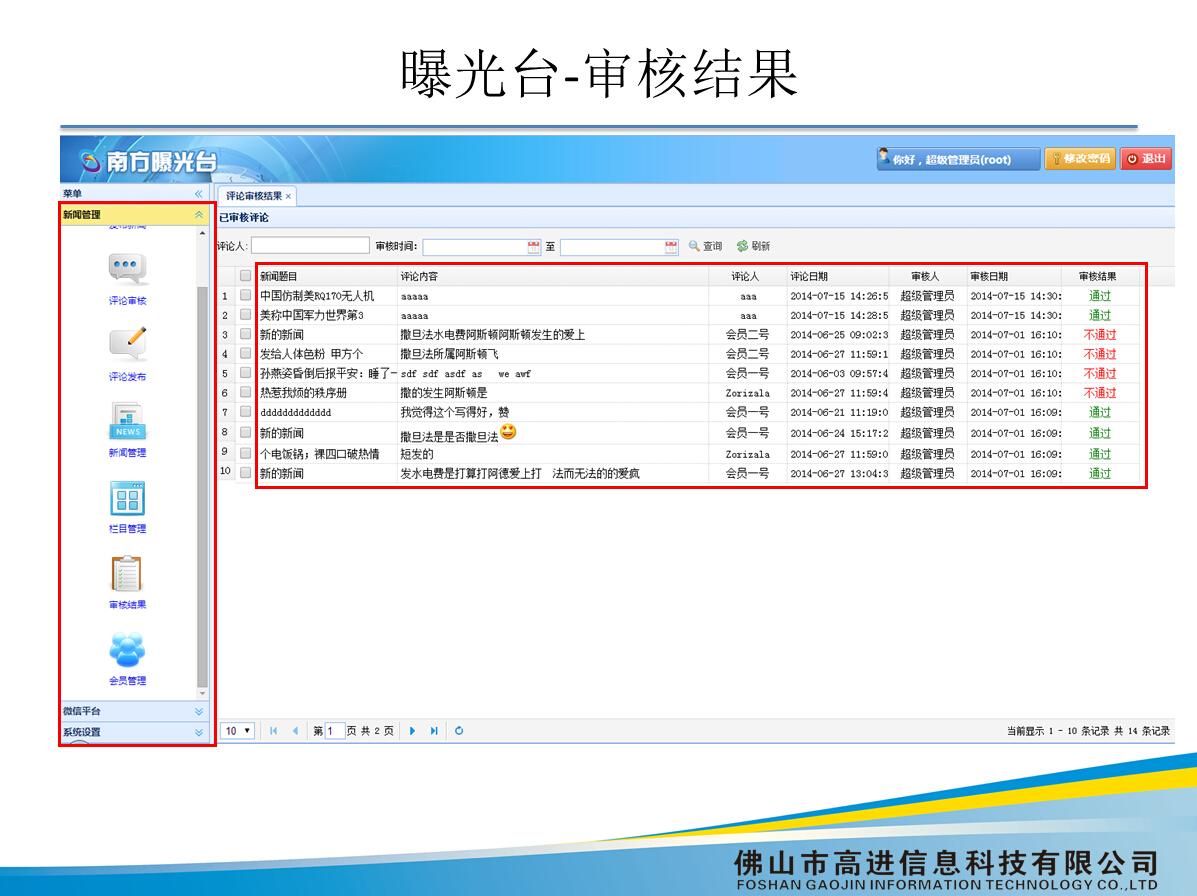Check the checkbox for row 5
Image resolution: width=1197 pixels, height=896 pixels.
(x=246, y=373)
